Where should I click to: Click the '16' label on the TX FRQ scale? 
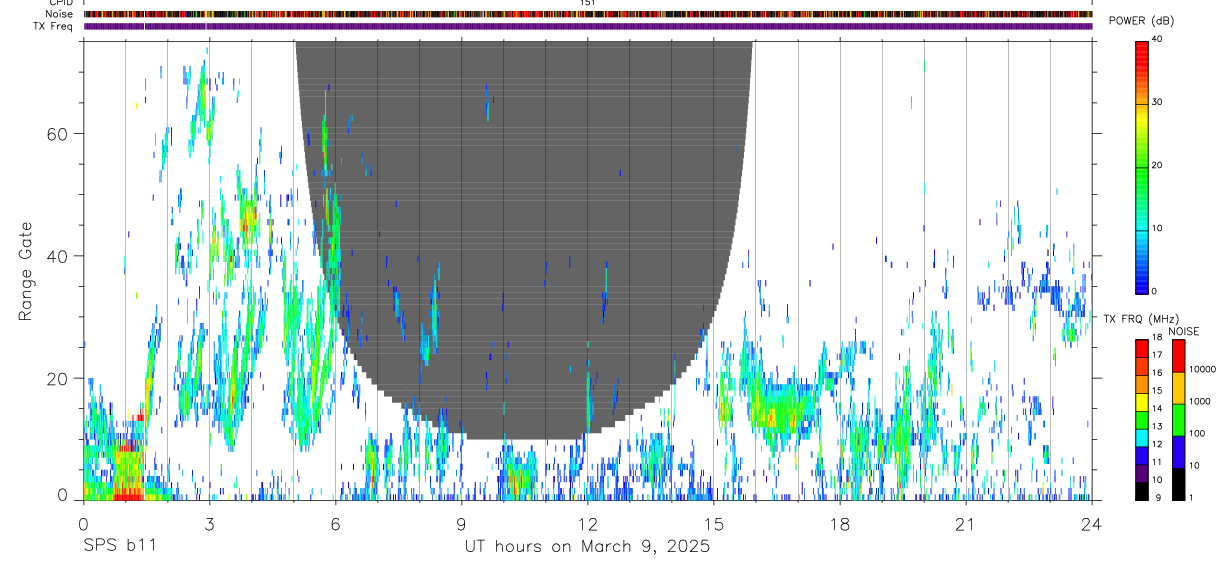point(1157,373)
